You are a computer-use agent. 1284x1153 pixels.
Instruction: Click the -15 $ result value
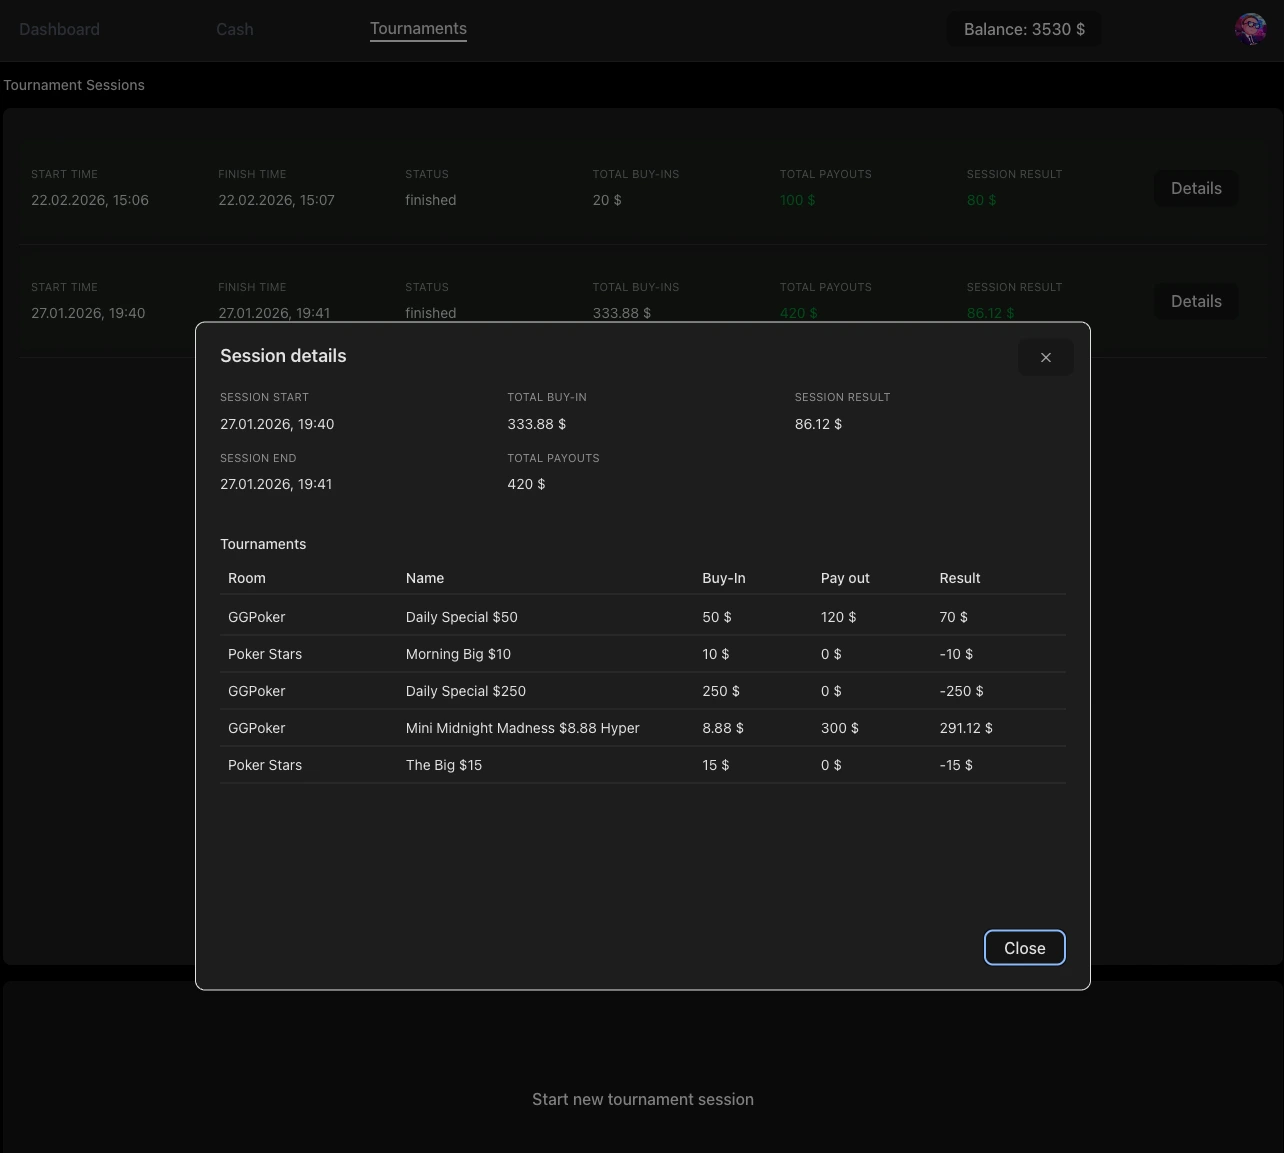tap(956, 765)
